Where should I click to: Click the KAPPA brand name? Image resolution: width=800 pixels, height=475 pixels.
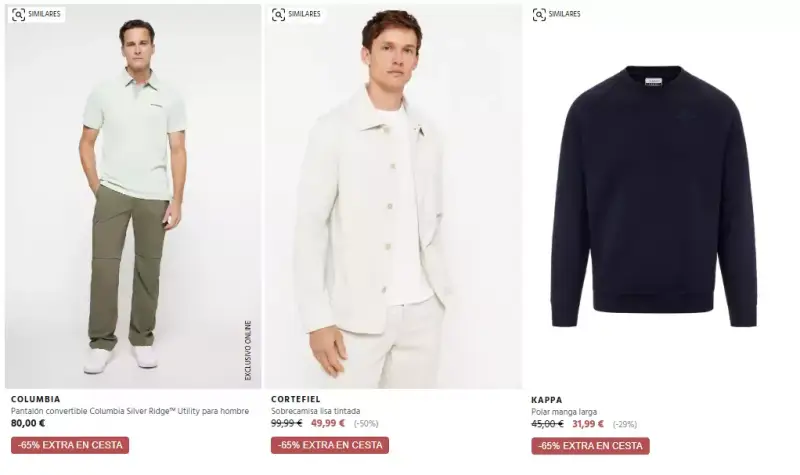click(x=546, y=400)
